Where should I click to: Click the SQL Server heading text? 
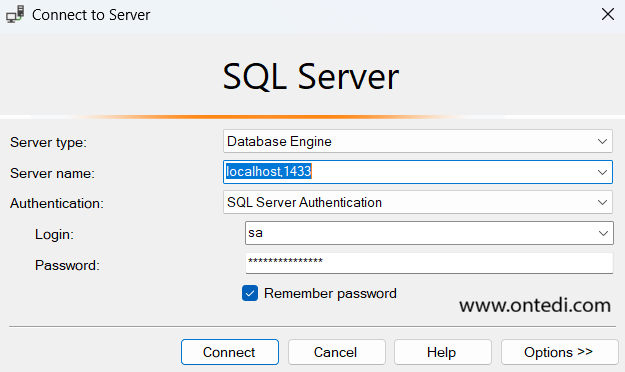[x=311, y=76]
